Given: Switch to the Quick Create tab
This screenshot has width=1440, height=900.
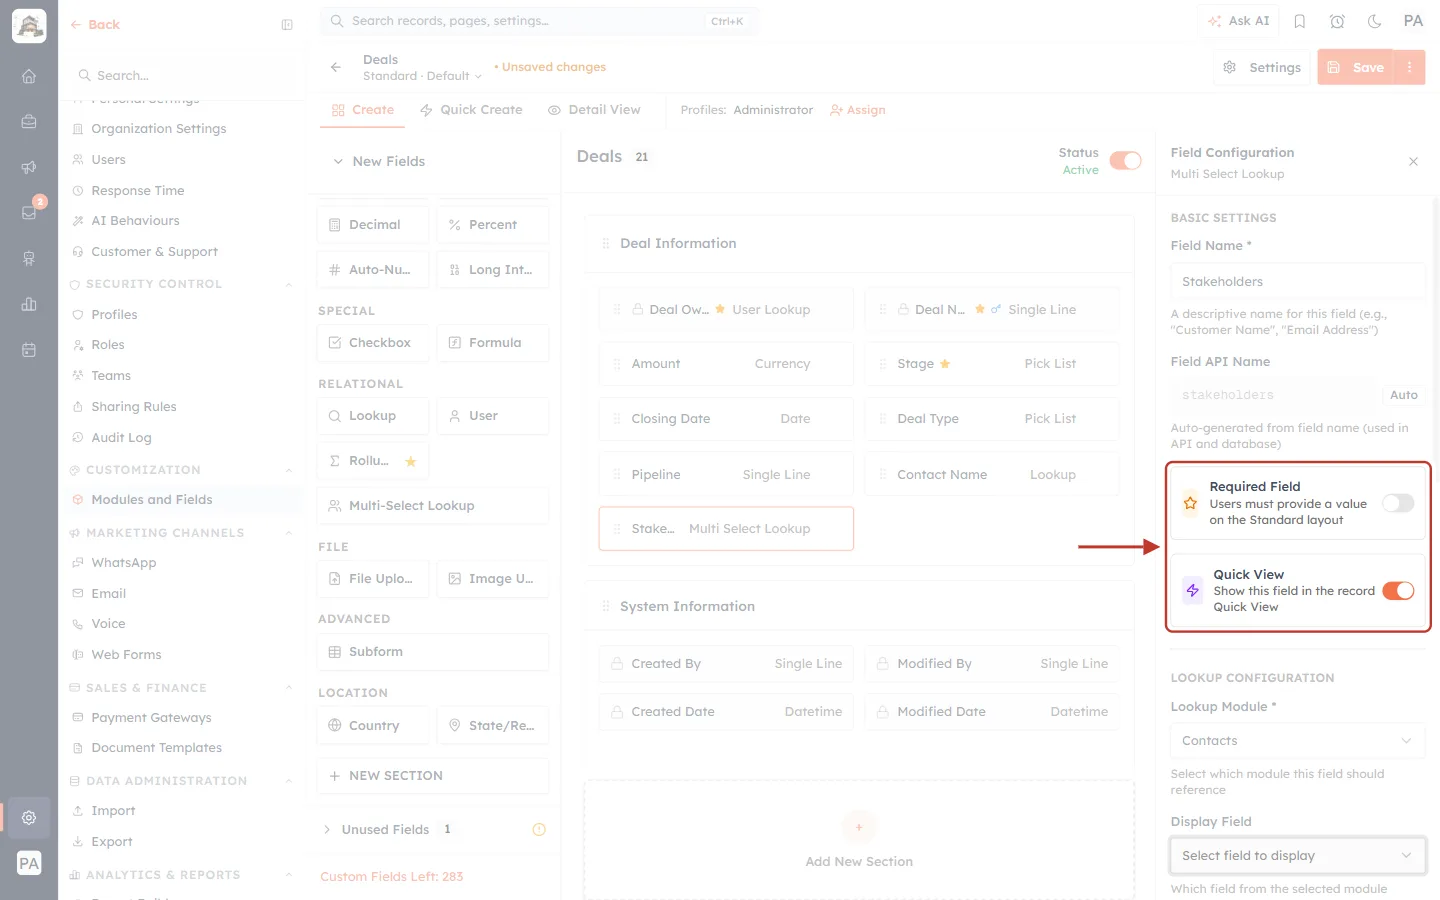Looking at the screenshot, I should (x=471, y=110).
